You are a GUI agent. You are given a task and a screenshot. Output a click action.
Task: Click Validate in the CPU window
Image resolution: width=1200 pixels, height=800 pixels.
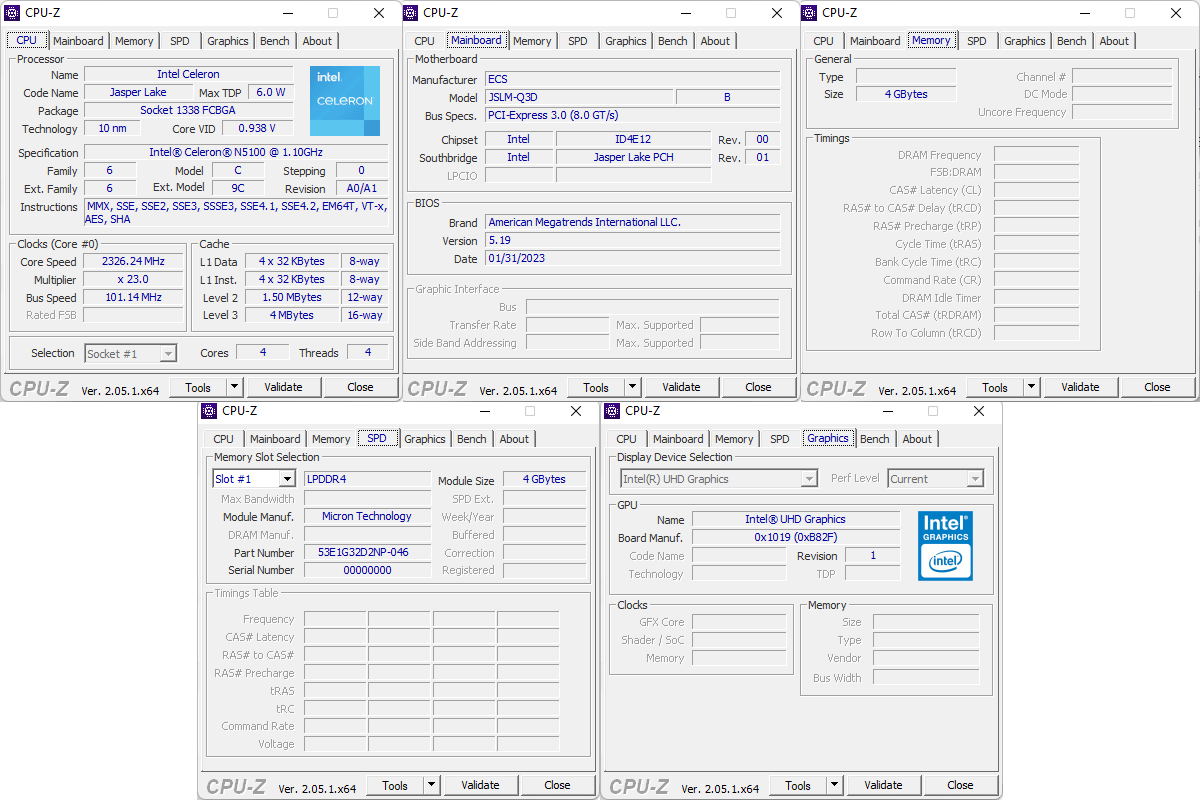[283, 387]
